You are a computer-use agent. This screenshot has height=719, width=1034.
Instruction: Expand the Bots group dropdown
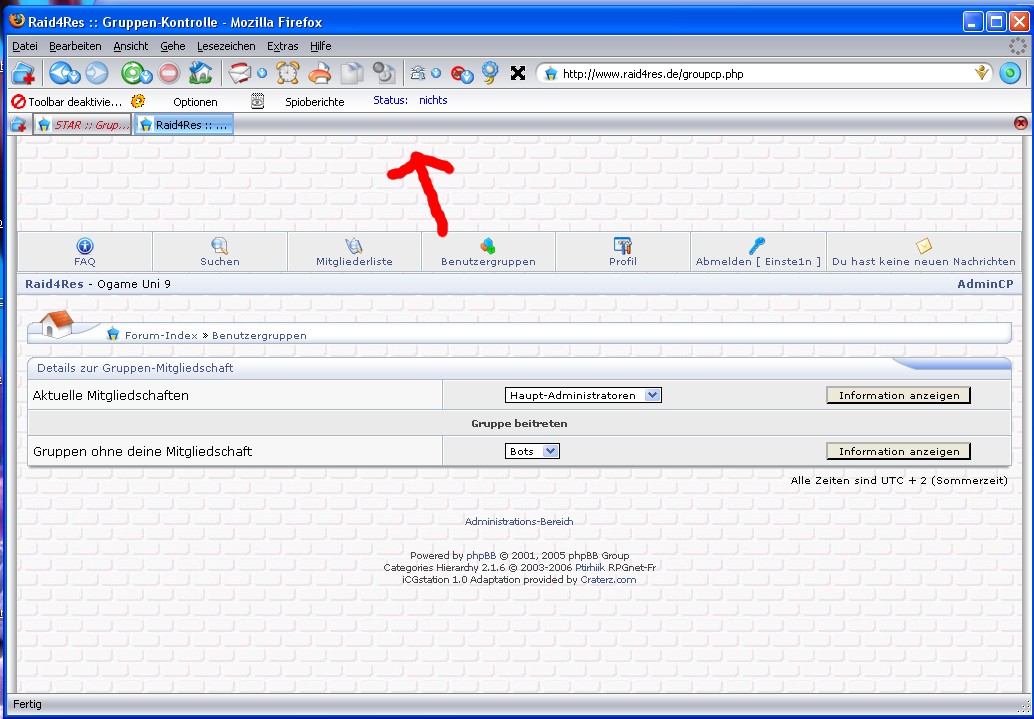(x=550, y=451)
